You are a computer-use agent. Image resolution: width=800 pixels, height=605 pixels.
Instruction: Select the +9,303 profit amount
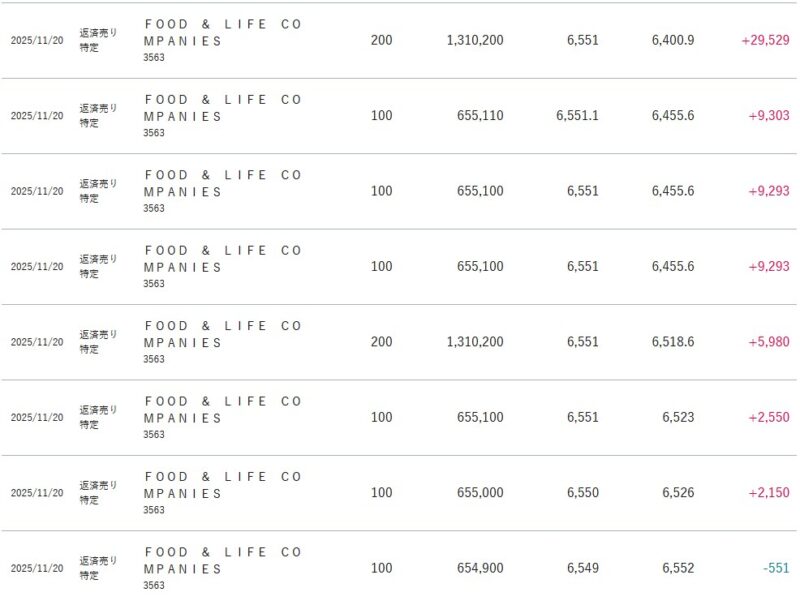tap(768, 116)
